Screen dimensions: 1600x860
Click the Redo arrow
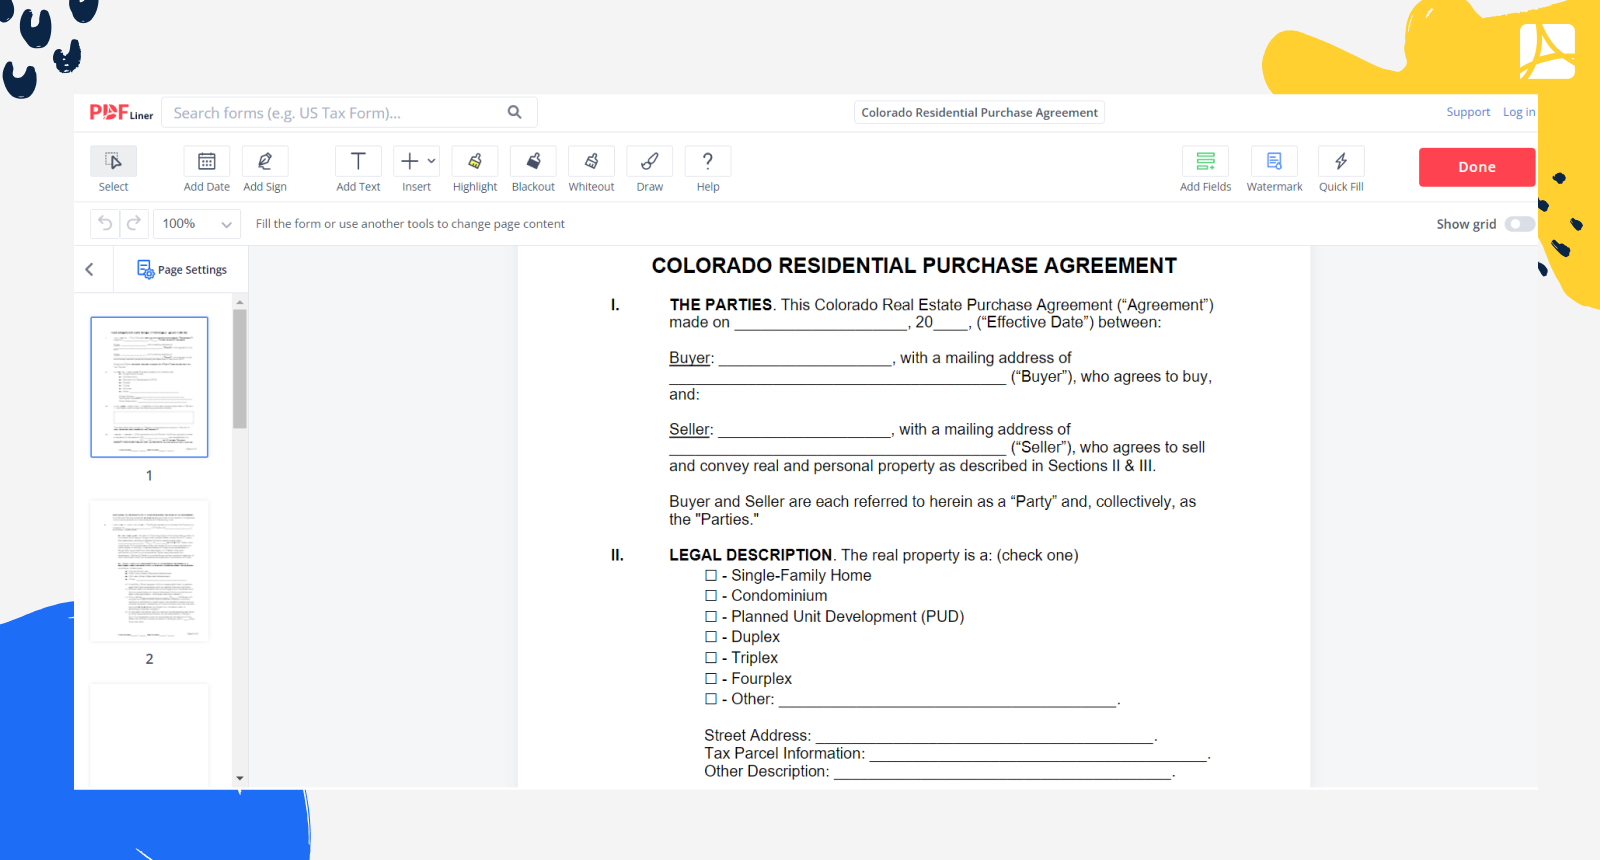point(134,224)
